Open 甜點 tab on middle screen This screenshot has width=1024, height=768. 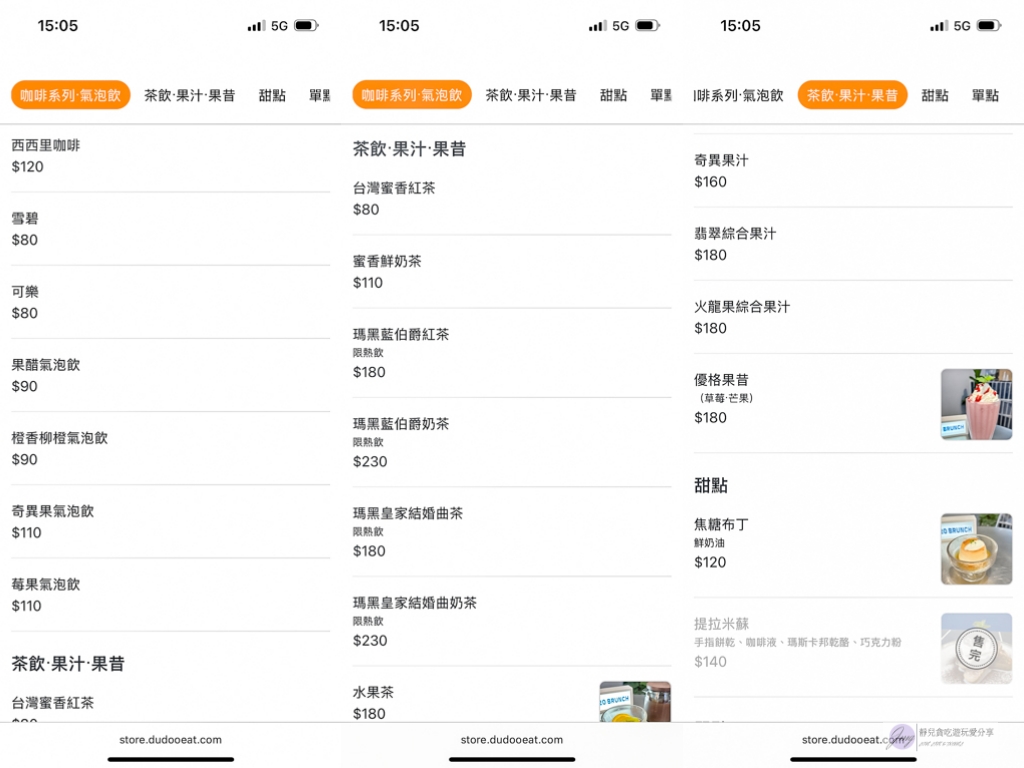(x=614, y=95)
